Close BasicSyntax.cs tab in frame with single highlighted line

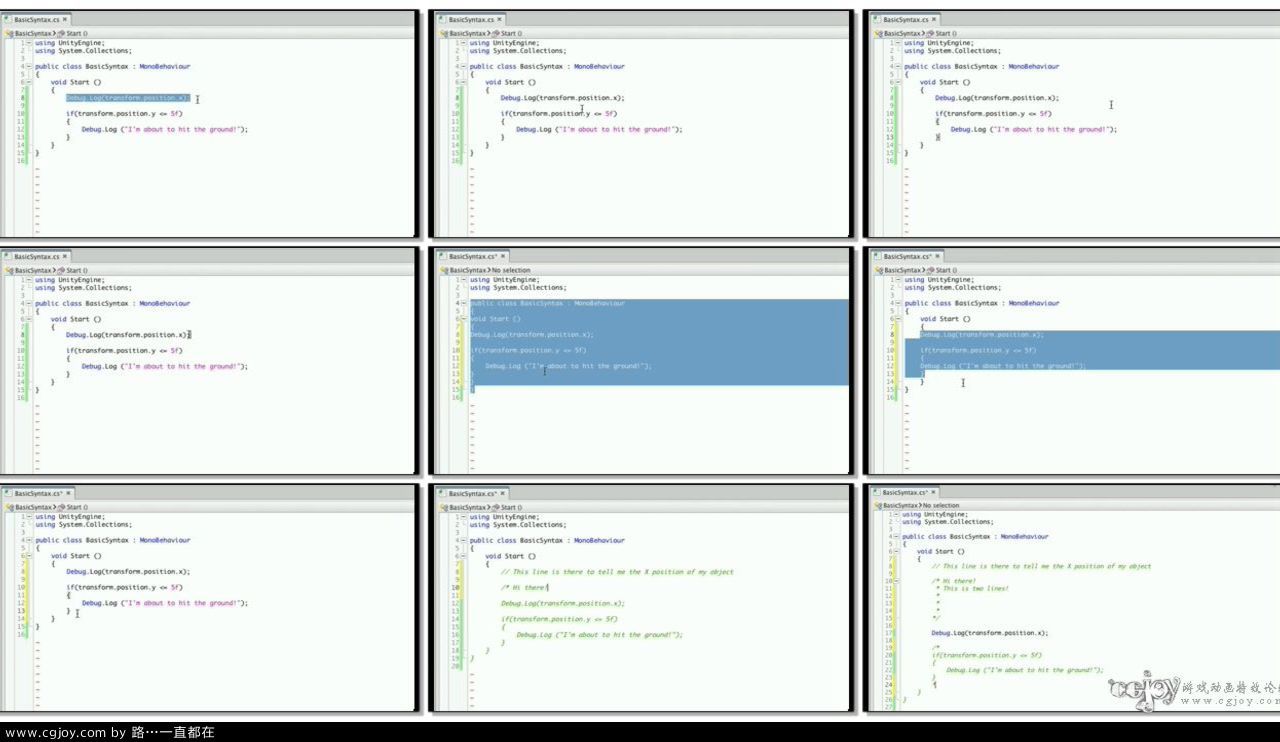coord(65,19)
